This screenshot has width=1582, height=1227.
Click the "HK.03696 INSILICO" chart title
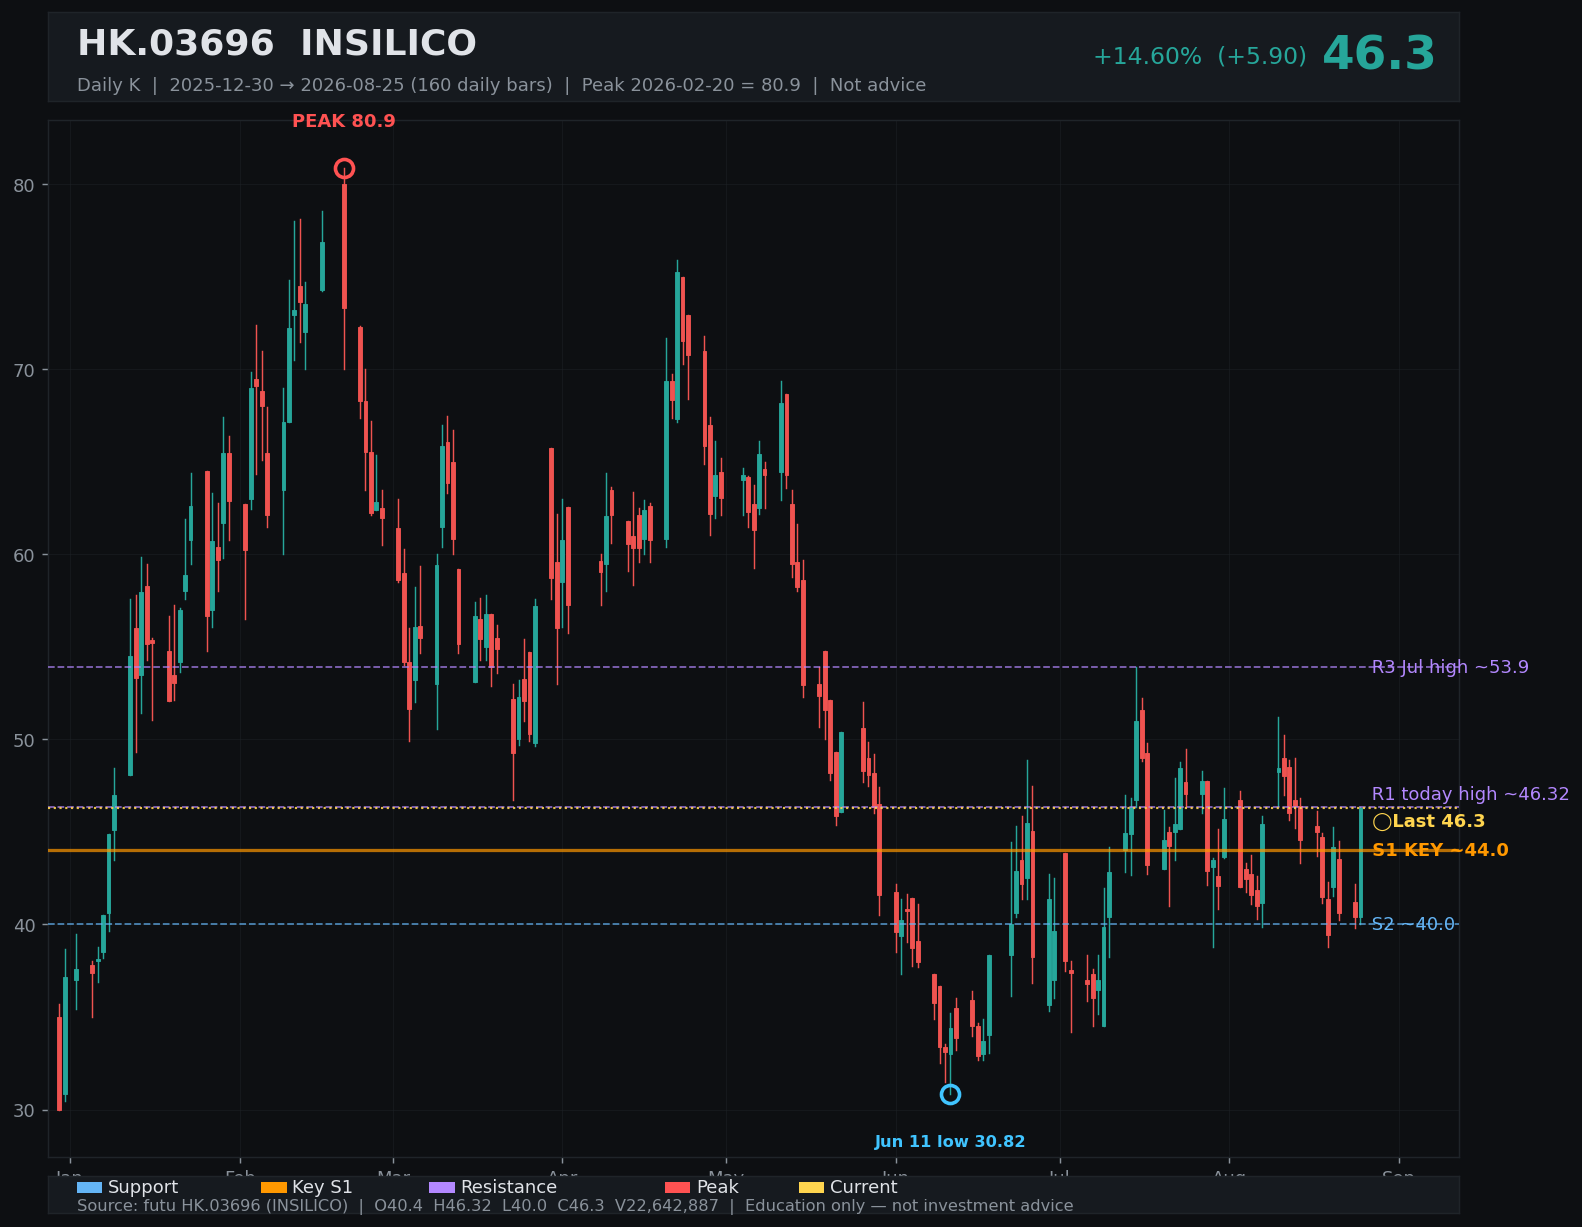coord(277,44)
